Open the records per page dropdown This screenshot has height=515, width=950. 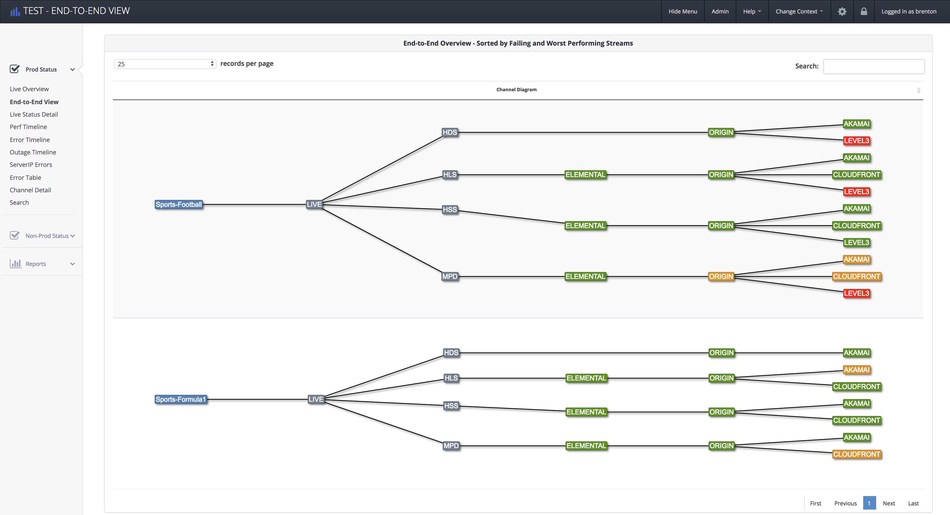[165, 64]
